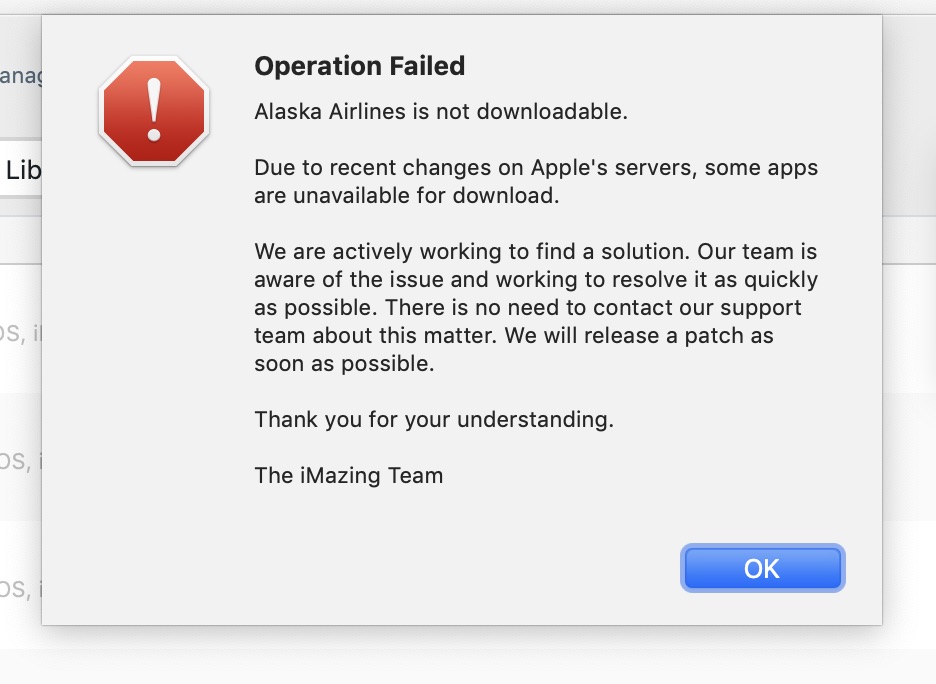Click the background window strip below the dialog
The width and height of the screenshot is (936, 684).
(x=460, y=656)
